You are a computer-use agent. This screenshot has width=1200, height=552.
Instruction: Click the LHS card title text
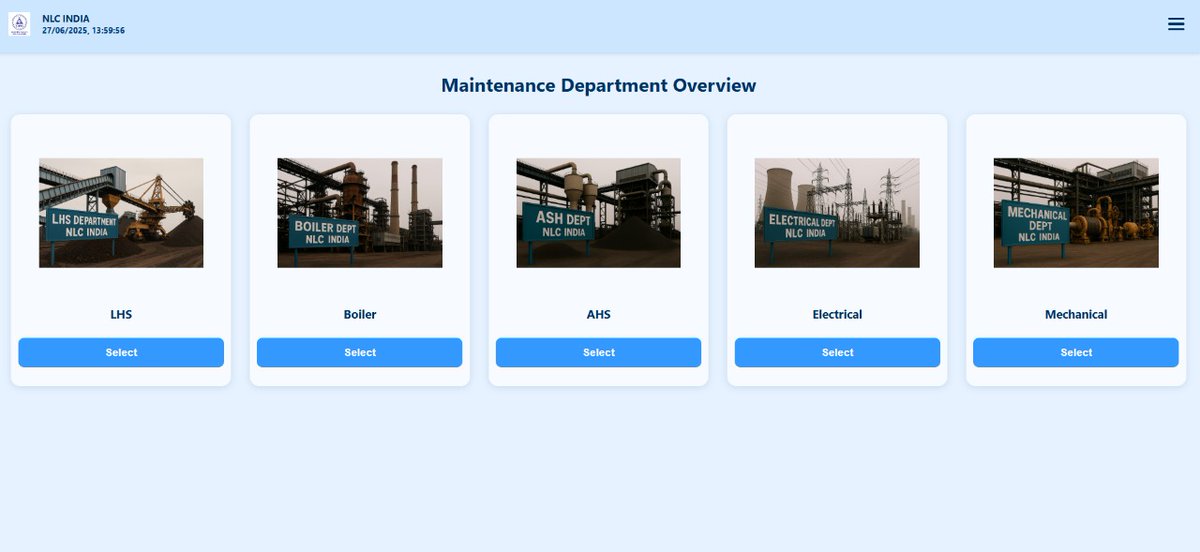tap(121, 314)
